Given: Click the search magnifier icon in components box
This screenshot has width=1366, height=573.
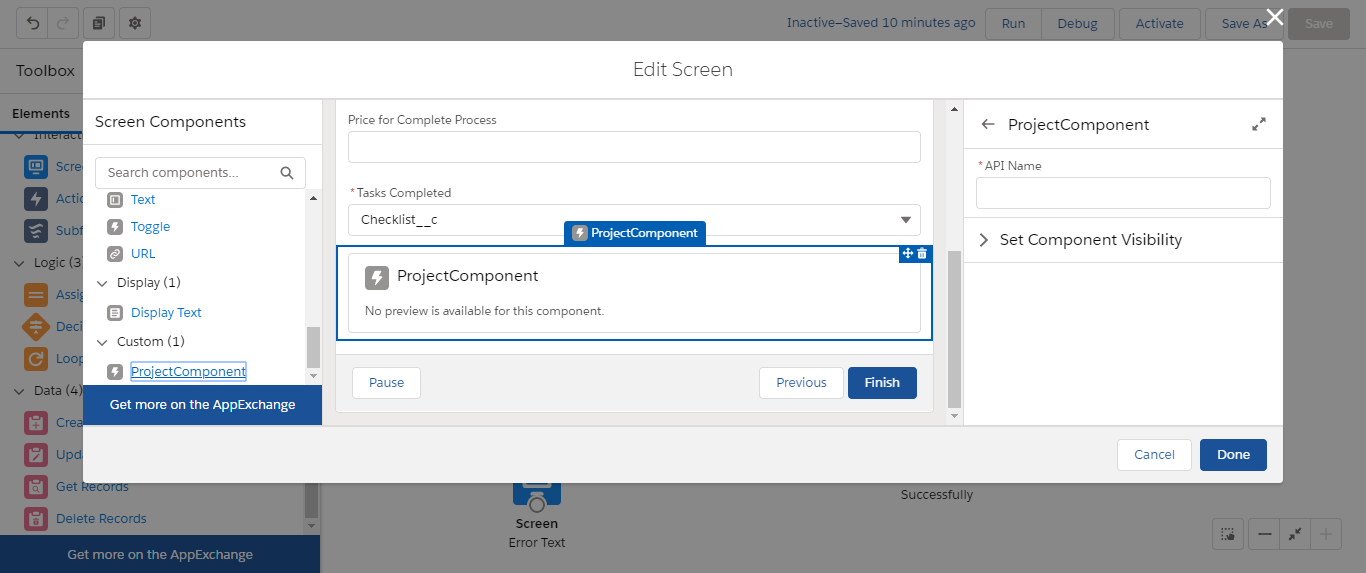Looking at the screenshot, I should click(287, 173).
